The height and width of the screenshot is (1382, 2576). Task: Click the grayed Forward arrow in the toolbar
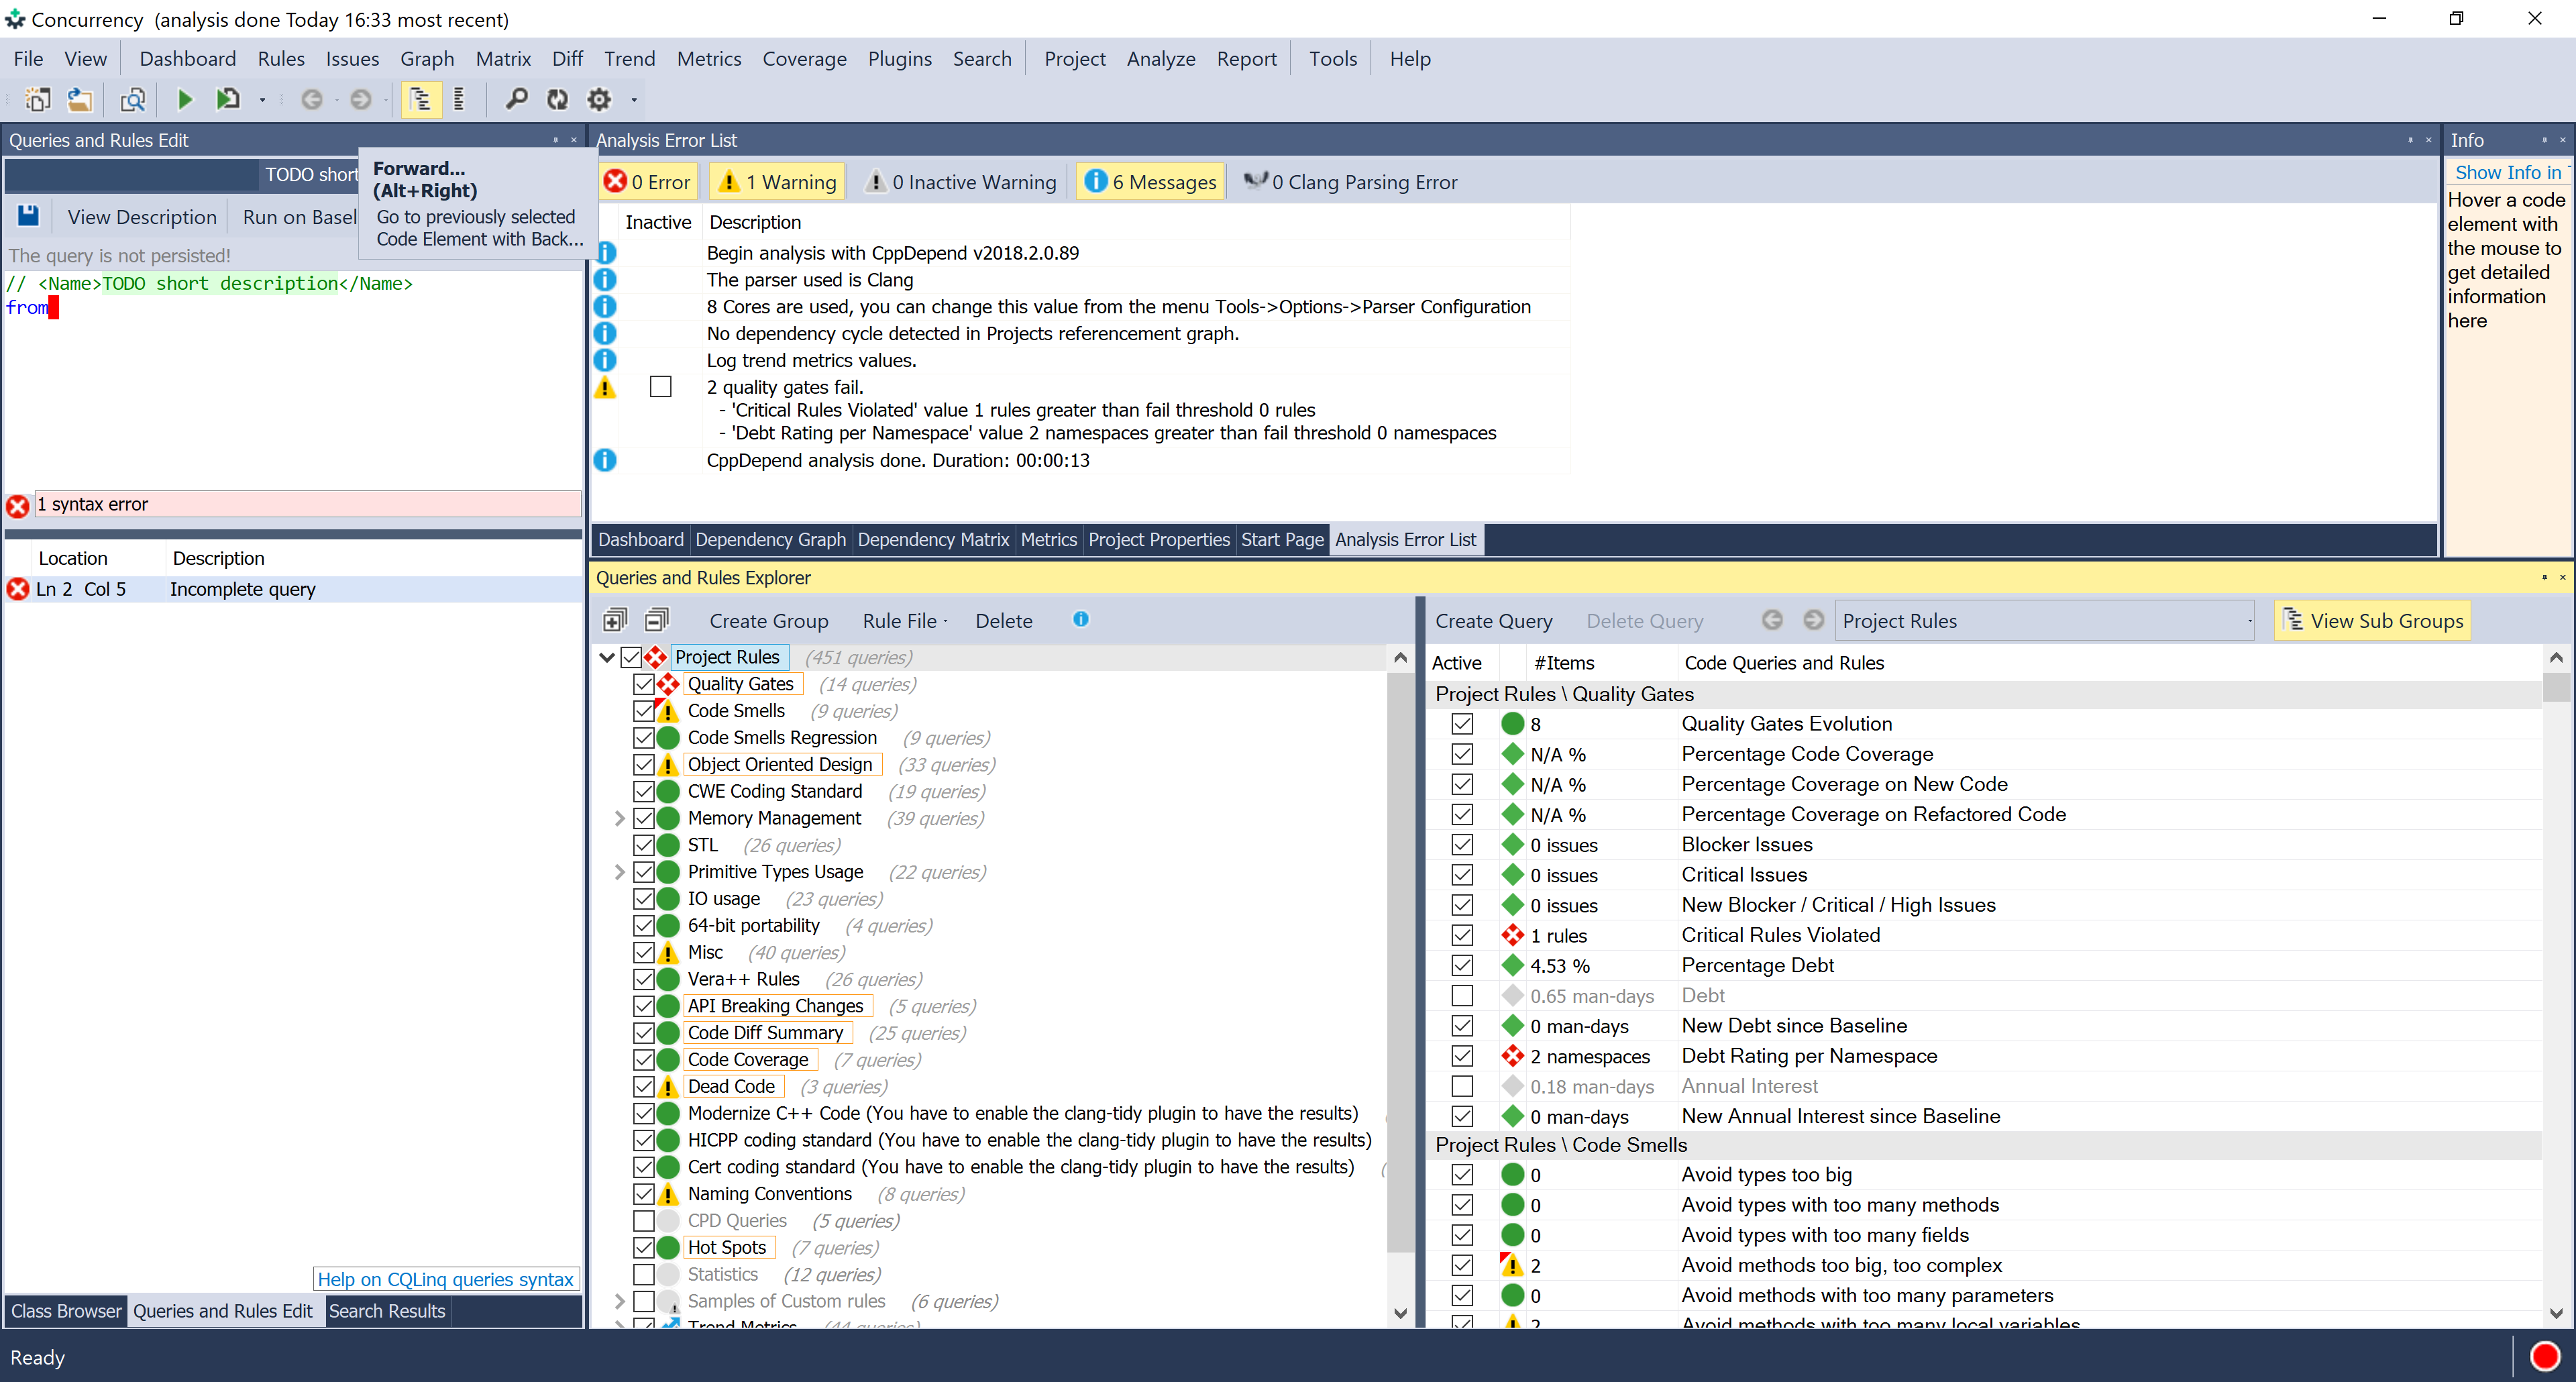(x=361, y=99)
